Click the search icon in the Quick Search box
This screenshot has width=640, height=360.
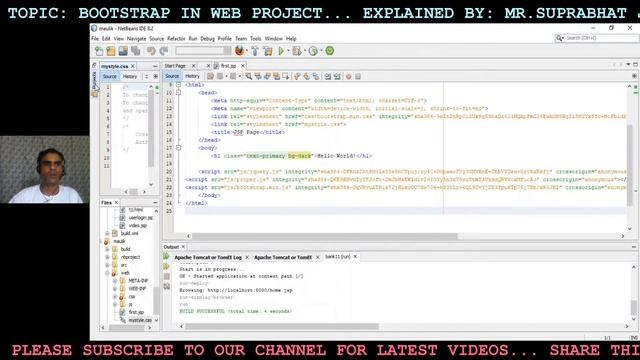tap(559, 38)
